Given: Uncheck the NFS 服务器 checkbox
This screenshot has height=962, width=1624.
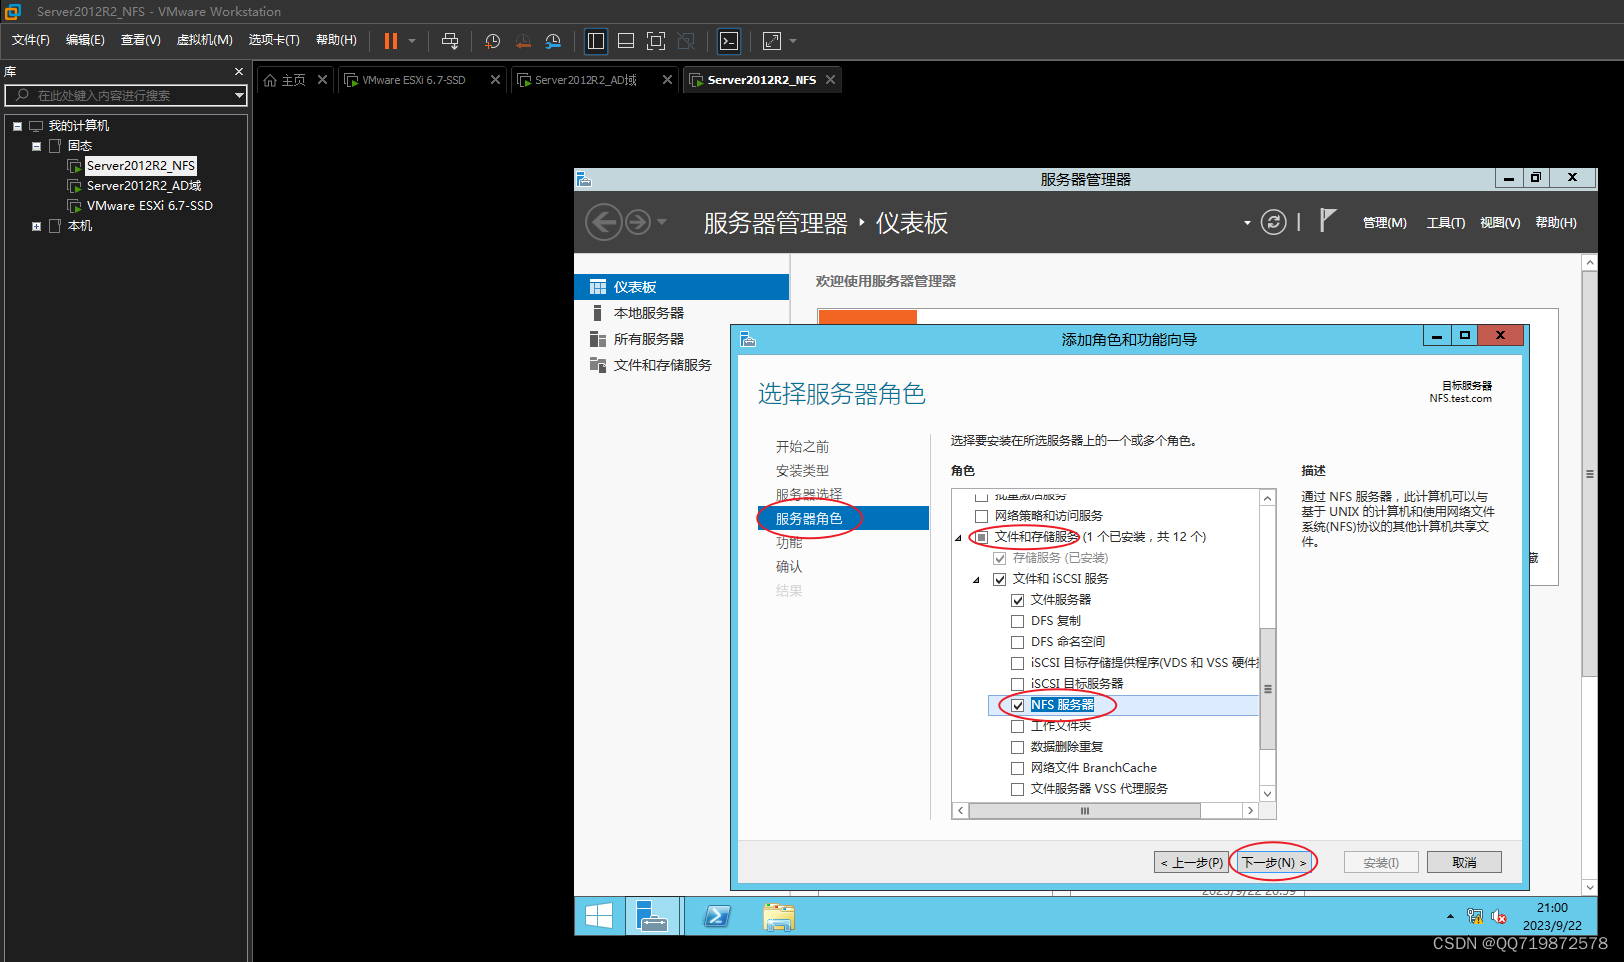Looking at the screenshot, I should pos(1017,705).
